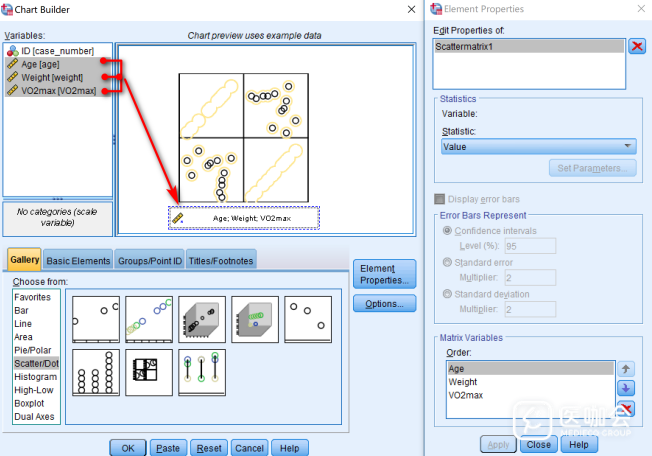Select the Grouped 3-D Scatter thumbnail
This screenshot has height=456, width=652.
tap(255, 317)
